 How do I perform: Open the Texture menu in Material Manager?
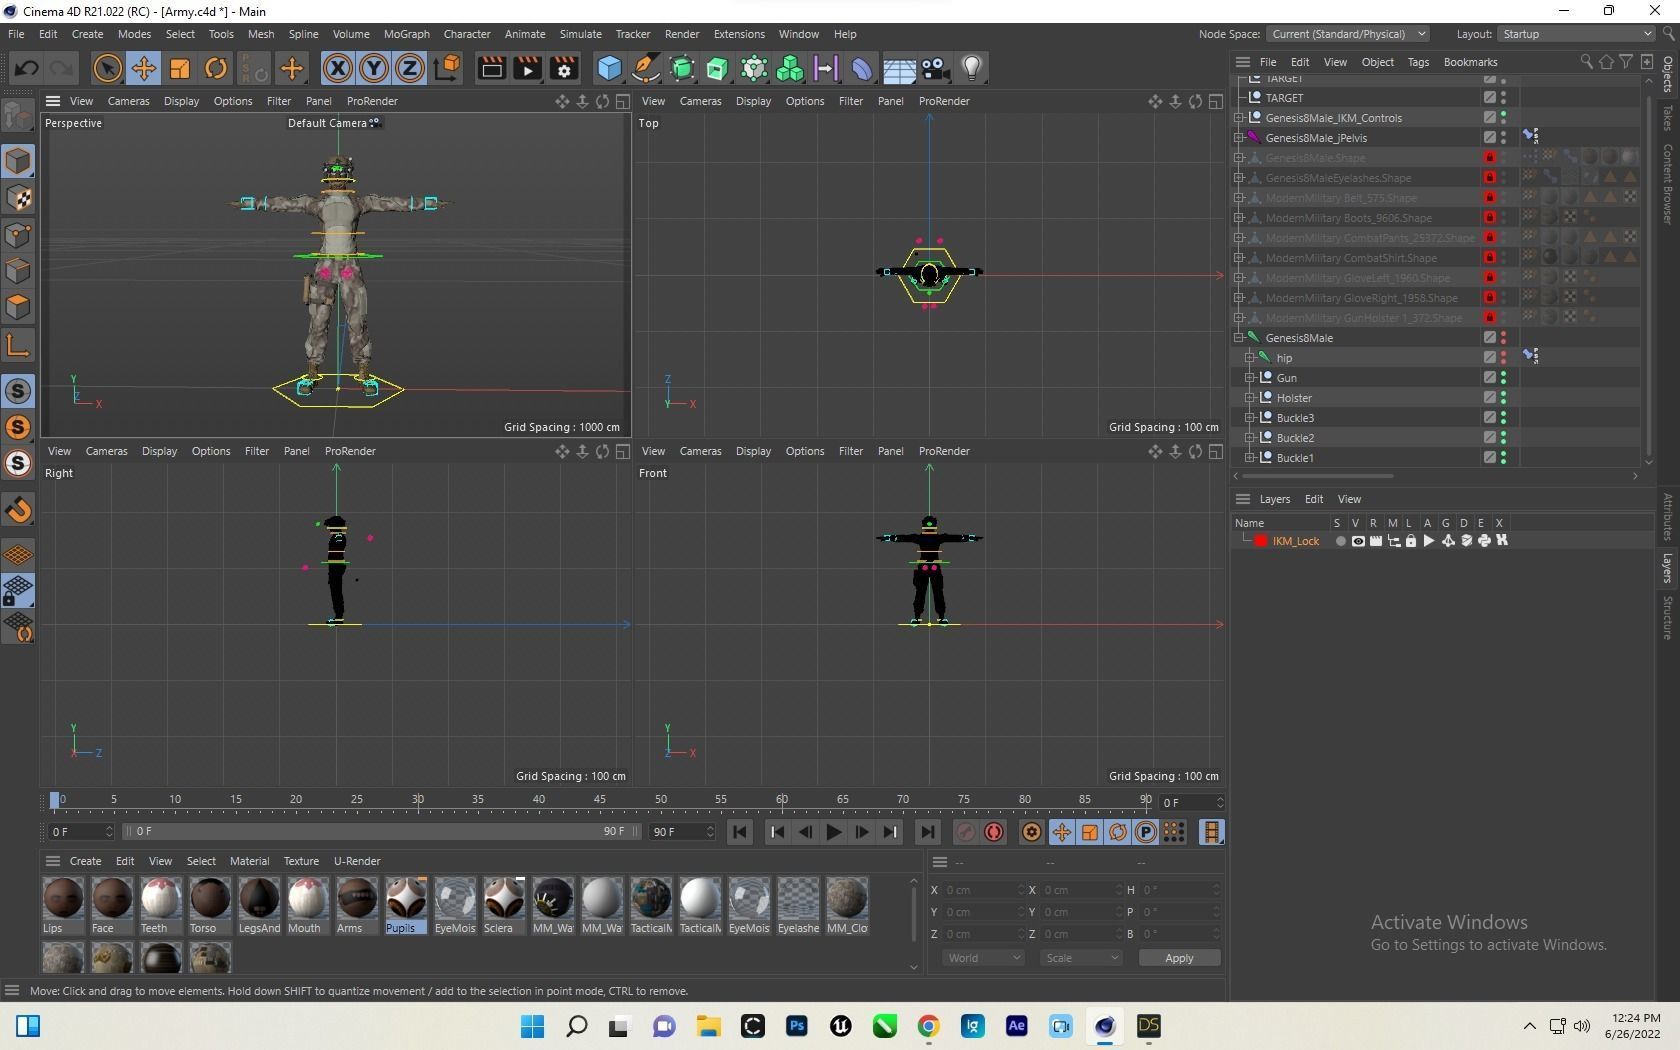301,861
